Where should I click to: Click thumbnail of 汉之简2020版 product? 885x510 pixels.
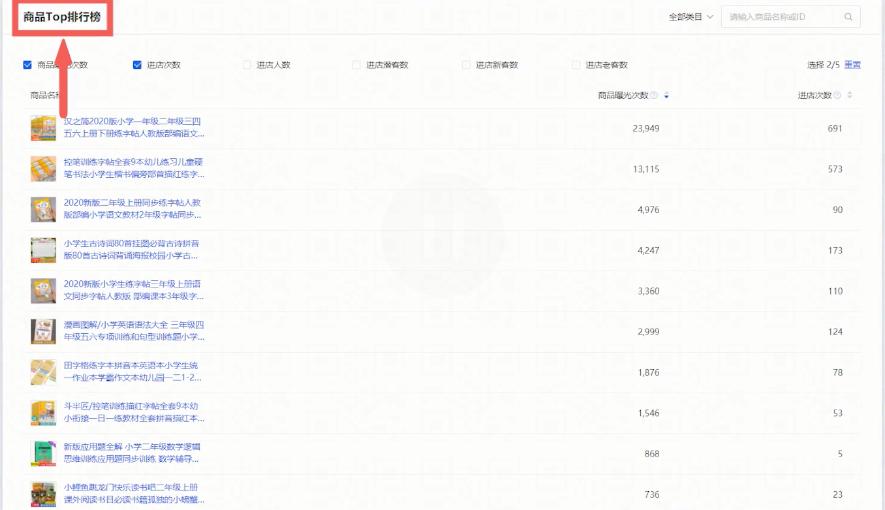coord(43,128)
